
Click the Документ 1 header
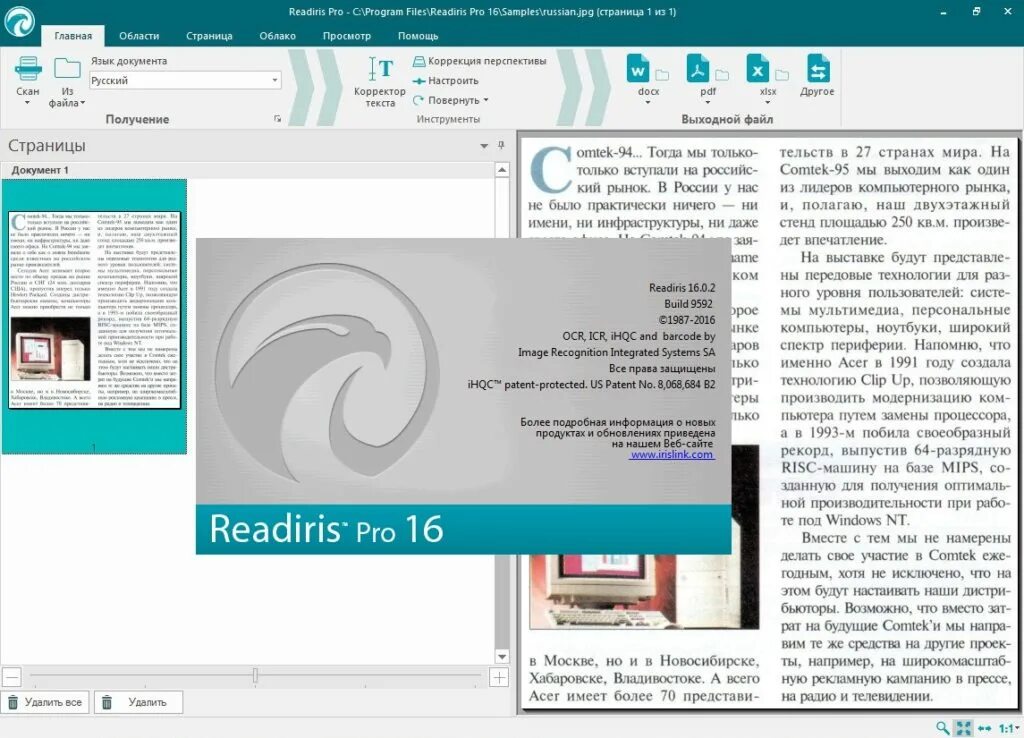[x=40, y=170]
